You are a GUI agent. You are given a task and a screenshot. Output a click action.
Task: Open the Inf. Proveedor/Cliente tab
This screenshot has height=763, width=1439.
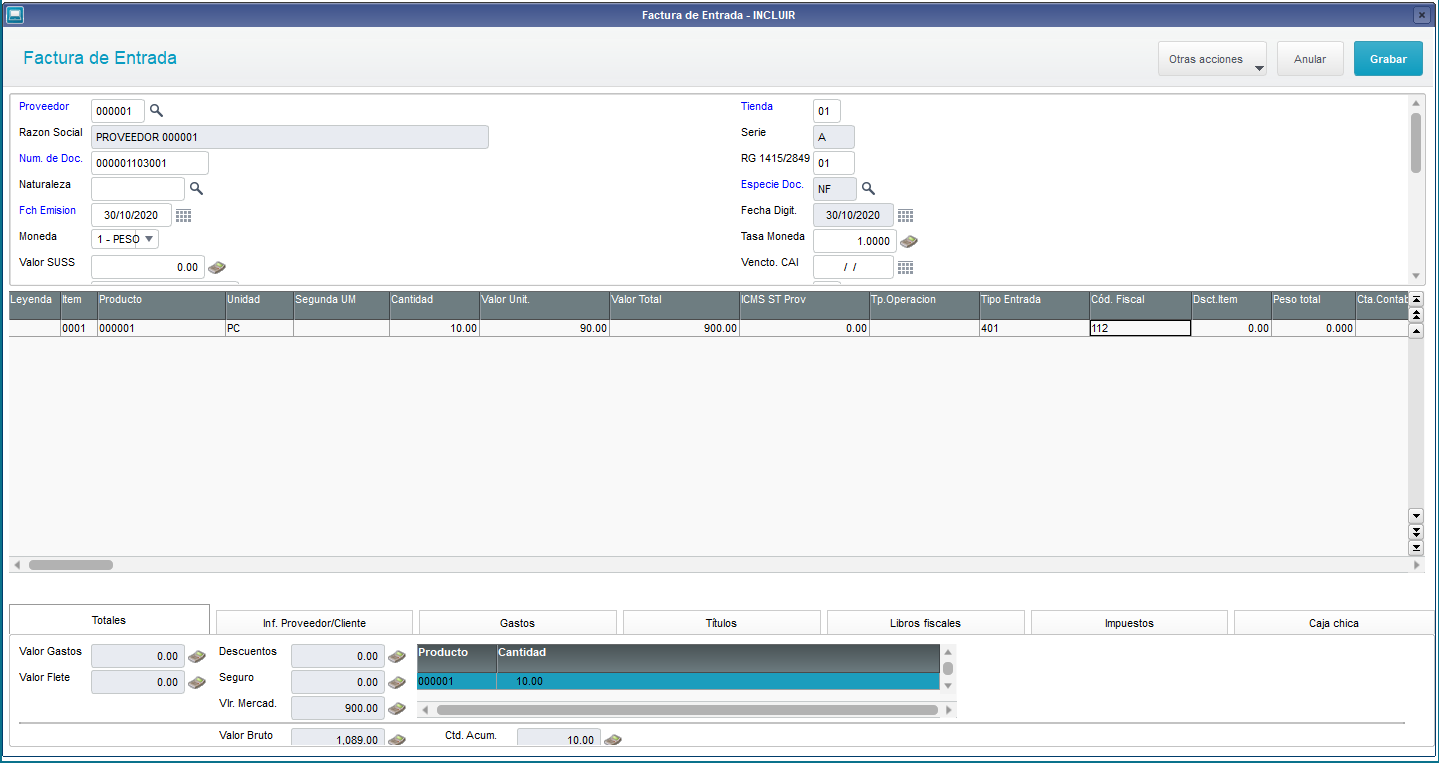pos(314,623)
